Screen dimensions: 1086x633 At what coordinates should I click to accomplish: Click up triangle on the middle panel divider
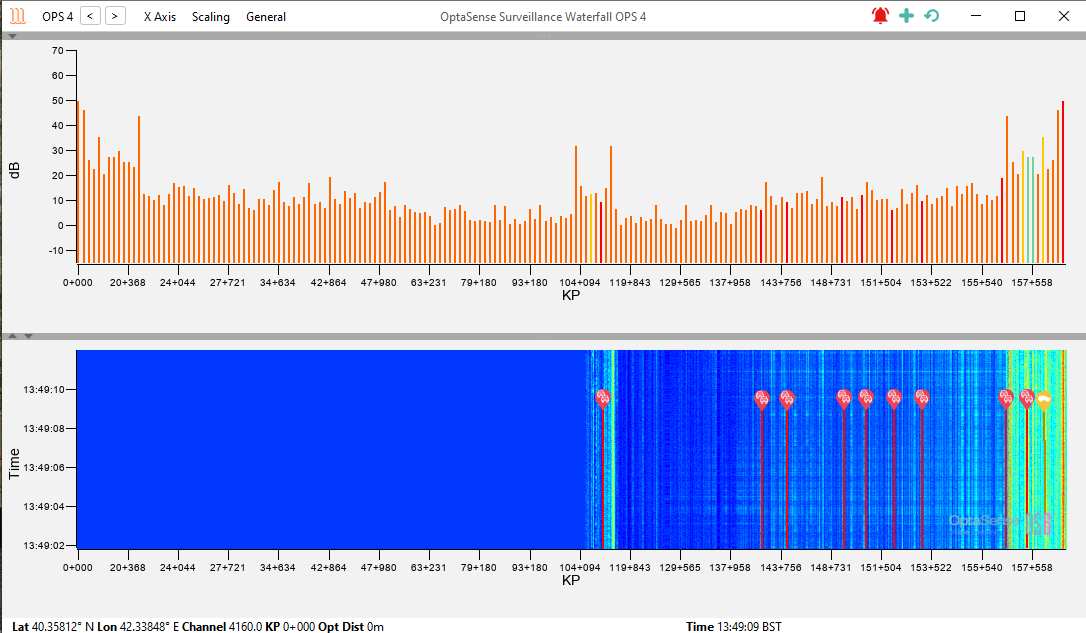12,336
